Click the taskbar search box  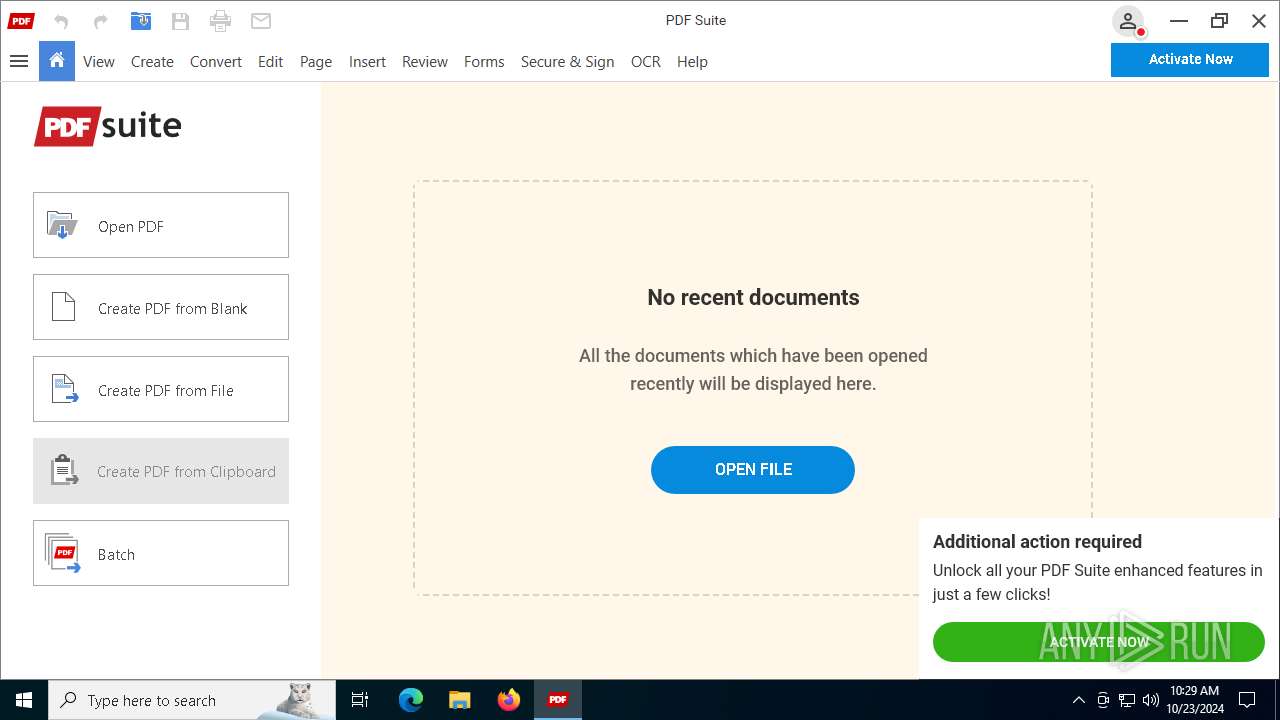coord(192,700)
